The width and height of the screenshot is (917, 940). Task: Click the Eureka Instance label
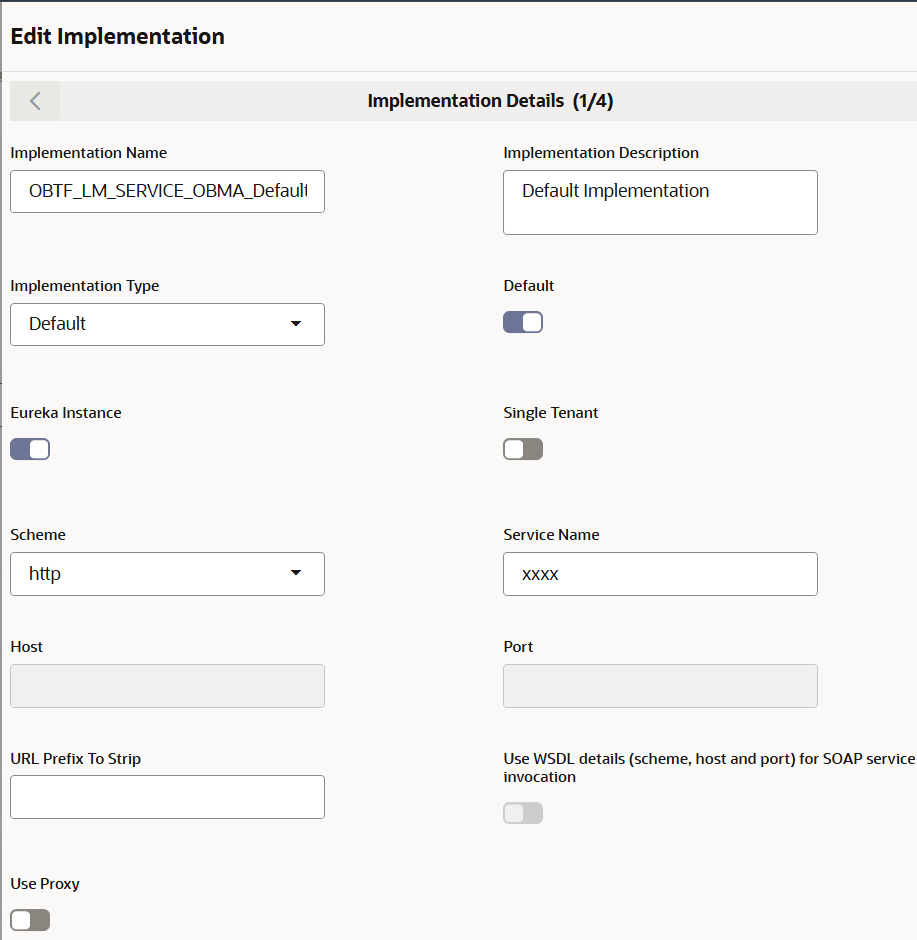point(66,413)
